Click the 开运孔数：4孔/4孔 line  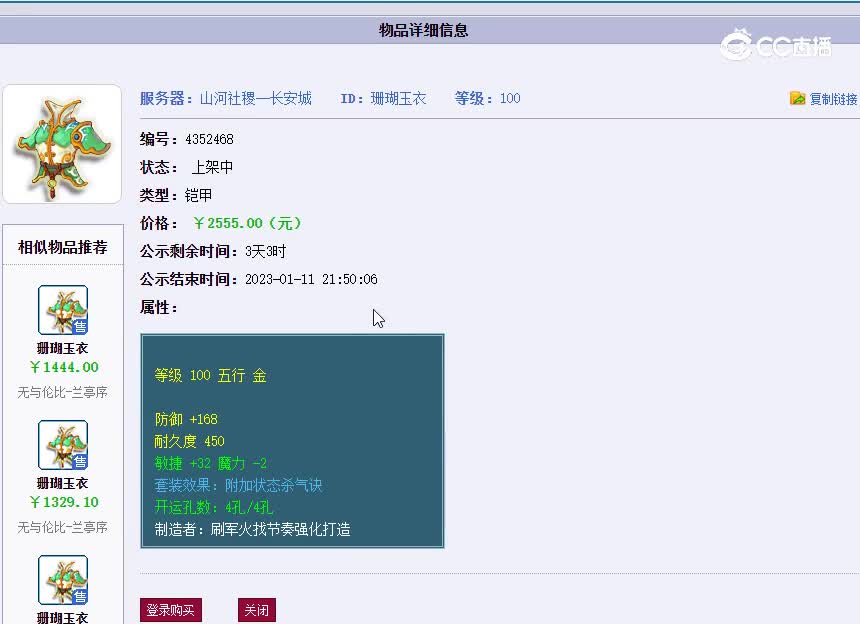(x=214, y=507)
